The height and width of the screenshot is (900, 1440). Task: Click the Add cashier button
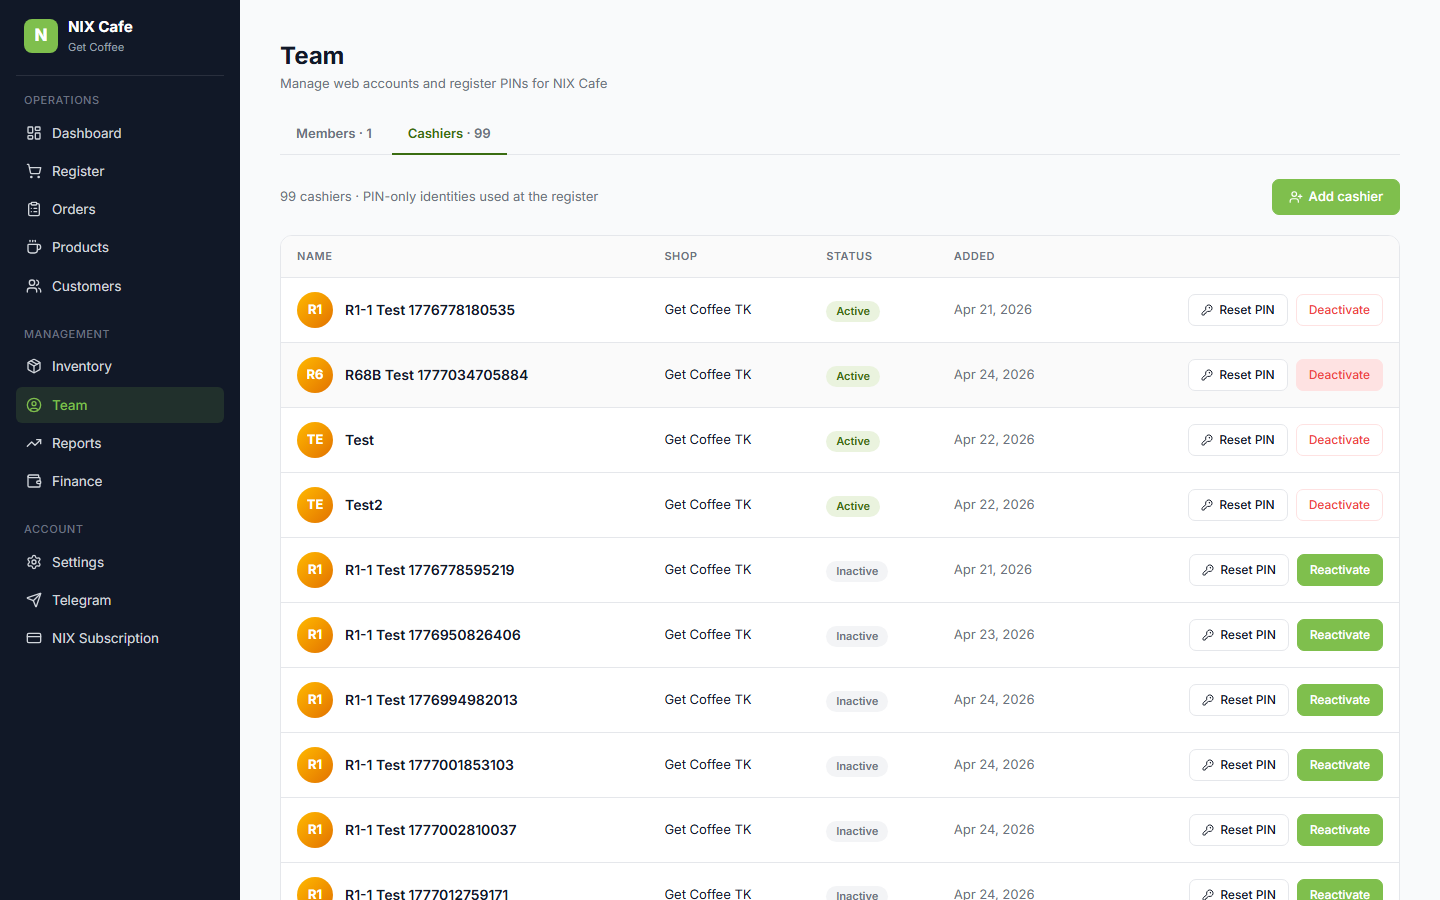pyautogui.click(x=1335, y=197)
